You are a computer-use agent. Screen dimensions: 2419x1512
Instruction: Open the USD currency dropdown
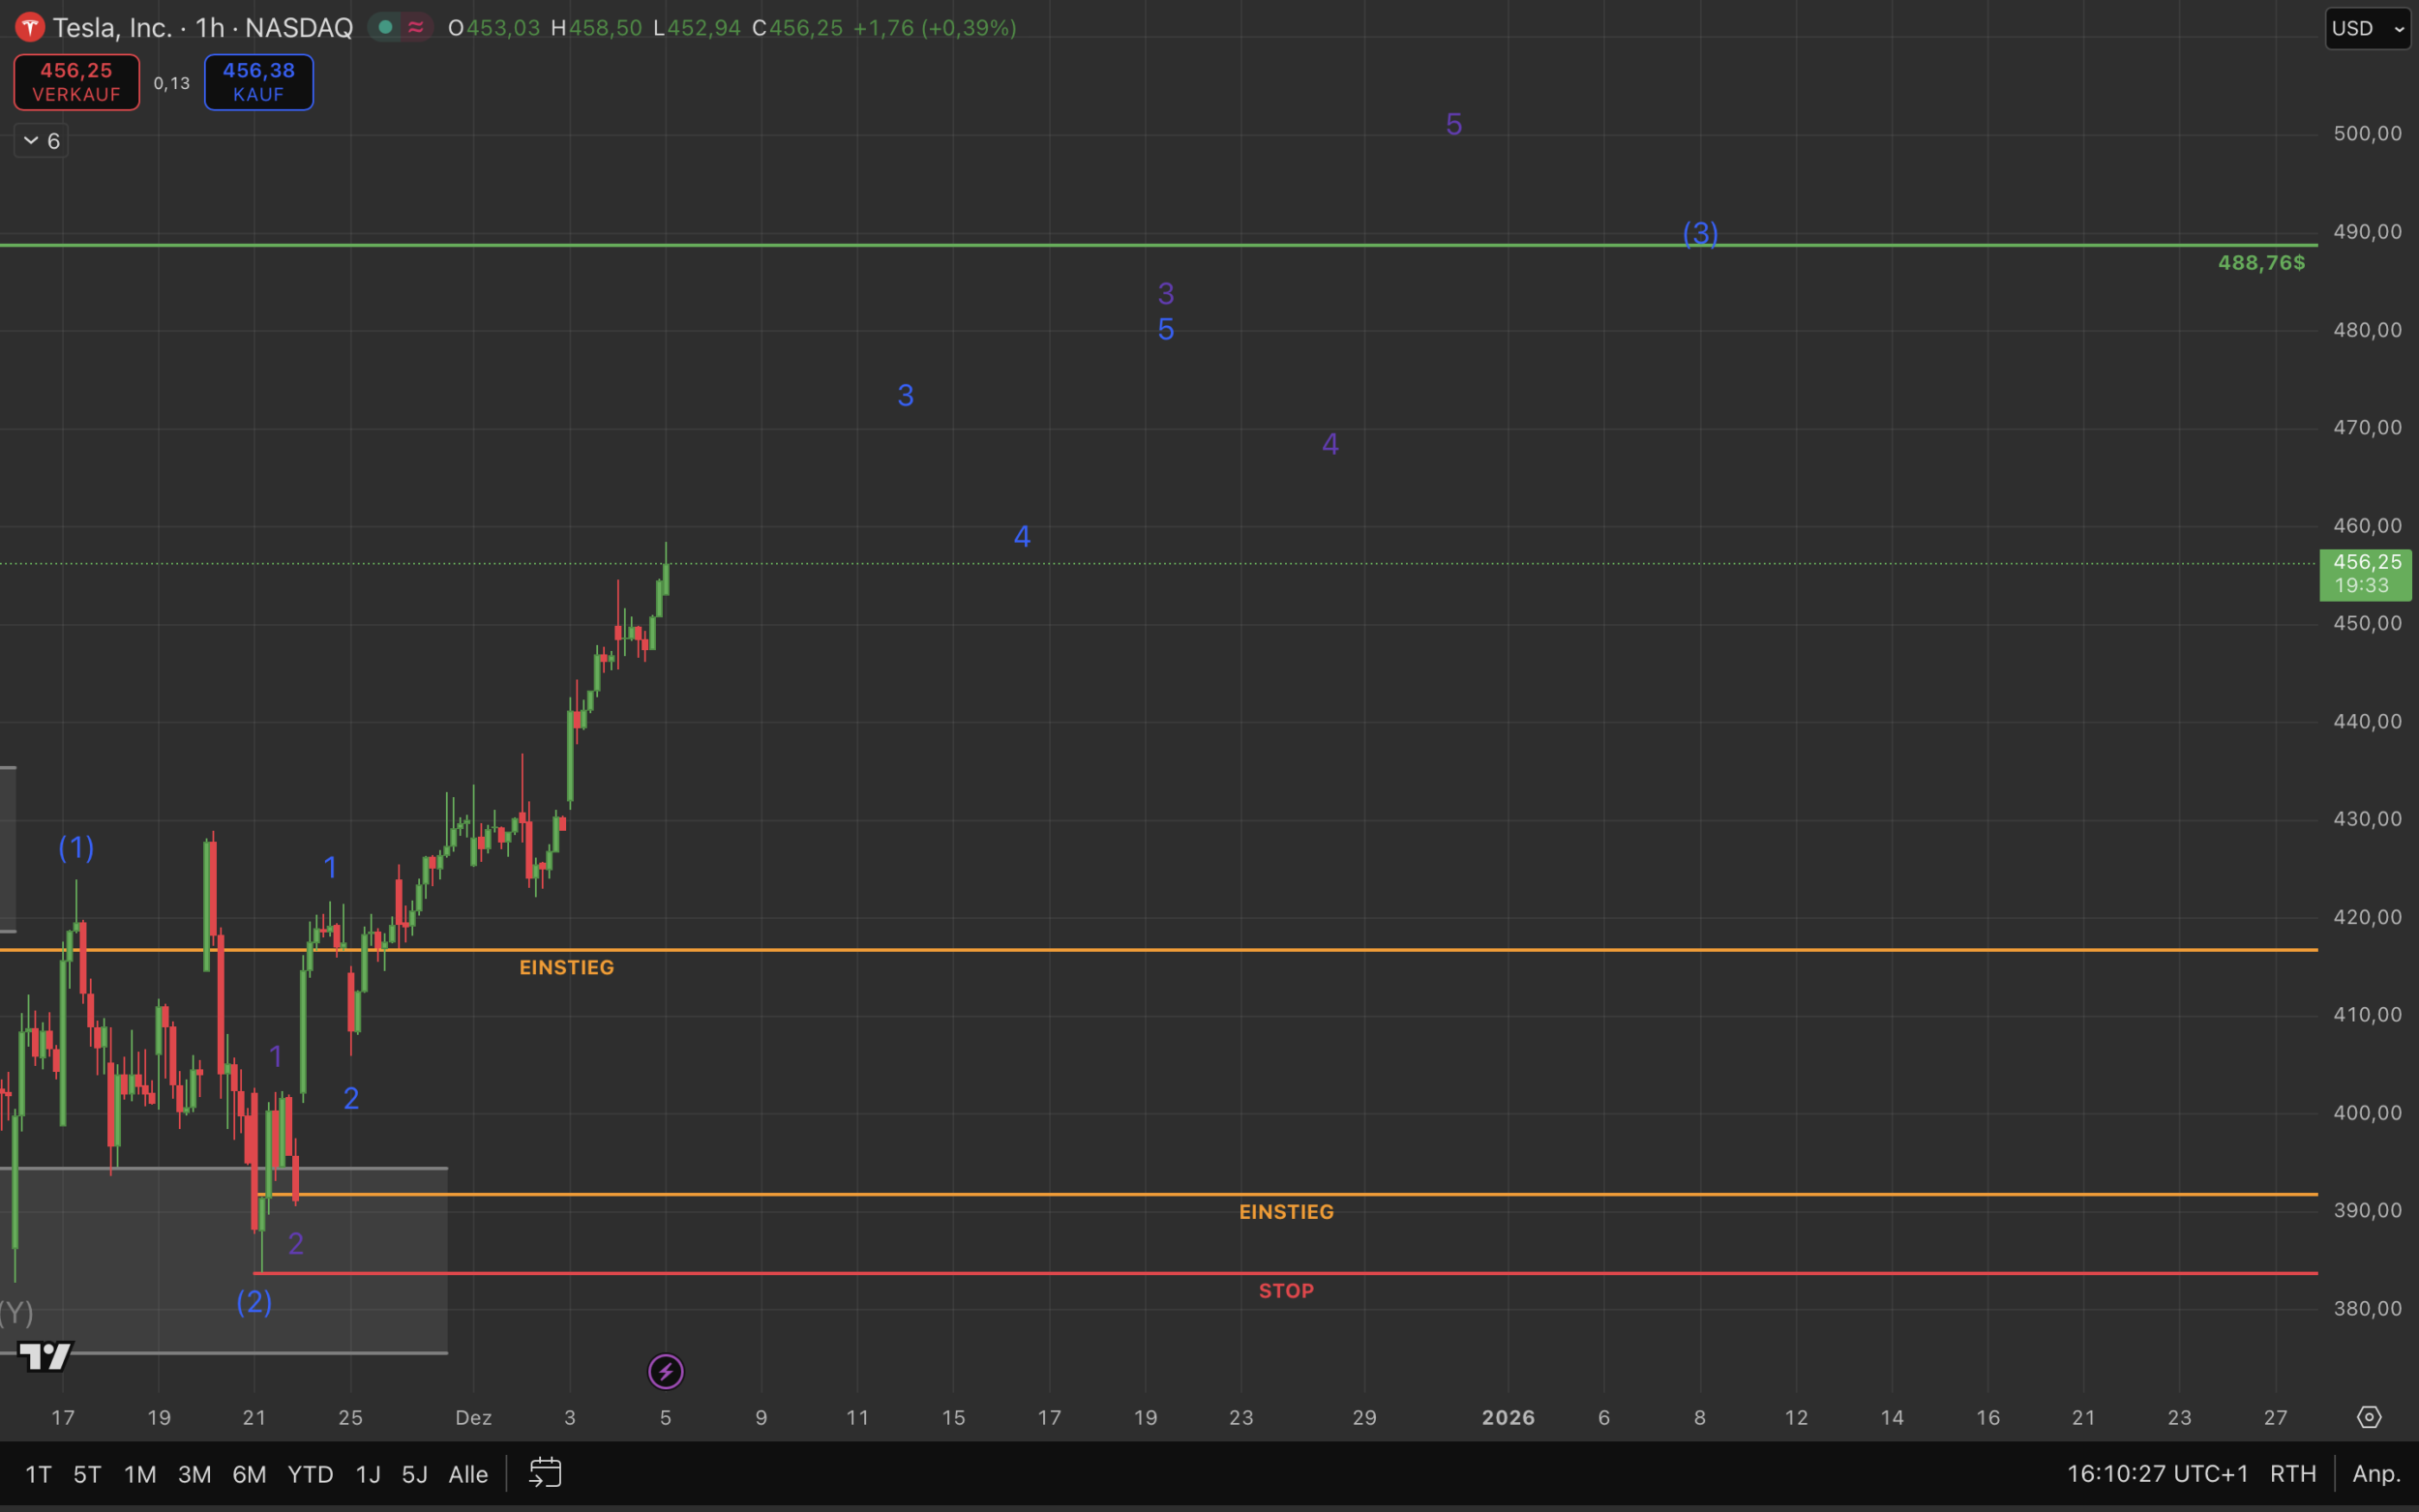2367,28
